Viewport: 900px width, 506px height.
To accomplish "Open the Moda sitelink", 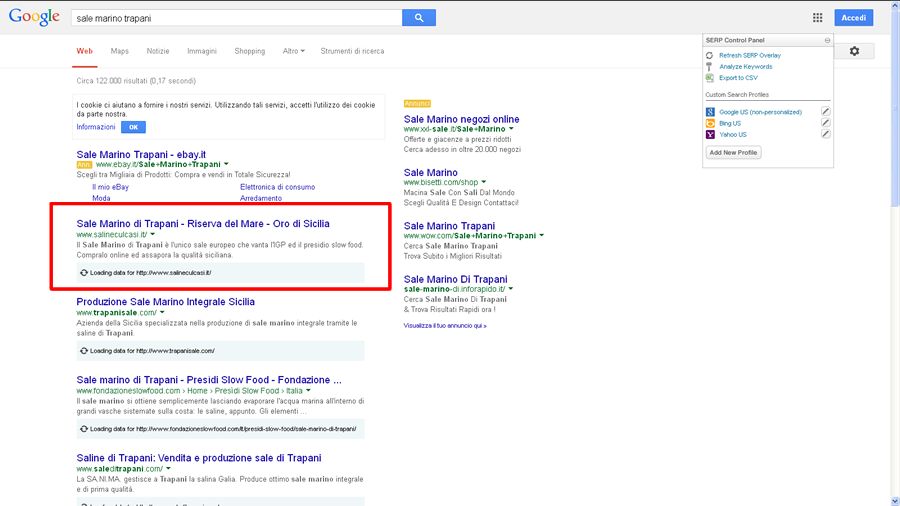I will (101, 198).
